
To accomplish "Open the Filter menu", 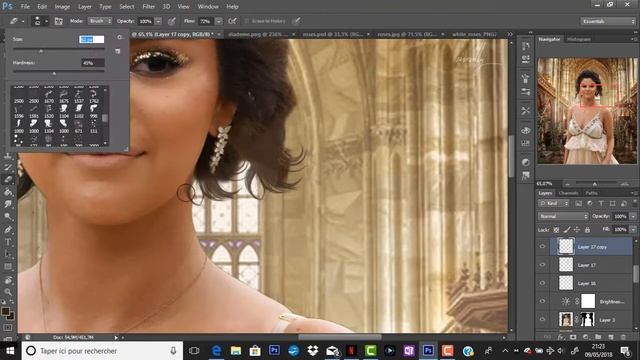I will pyautogui.click(x=149, y=7).
